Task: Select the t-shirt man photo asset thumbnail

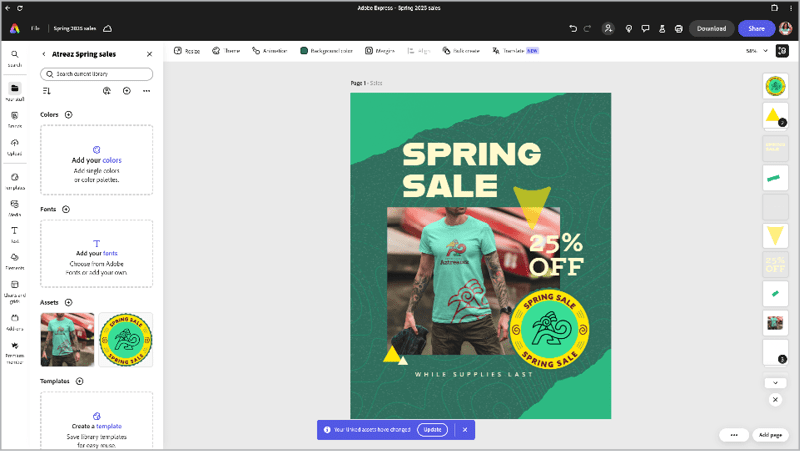Action: pyautogui.click(x=67, y=339)
